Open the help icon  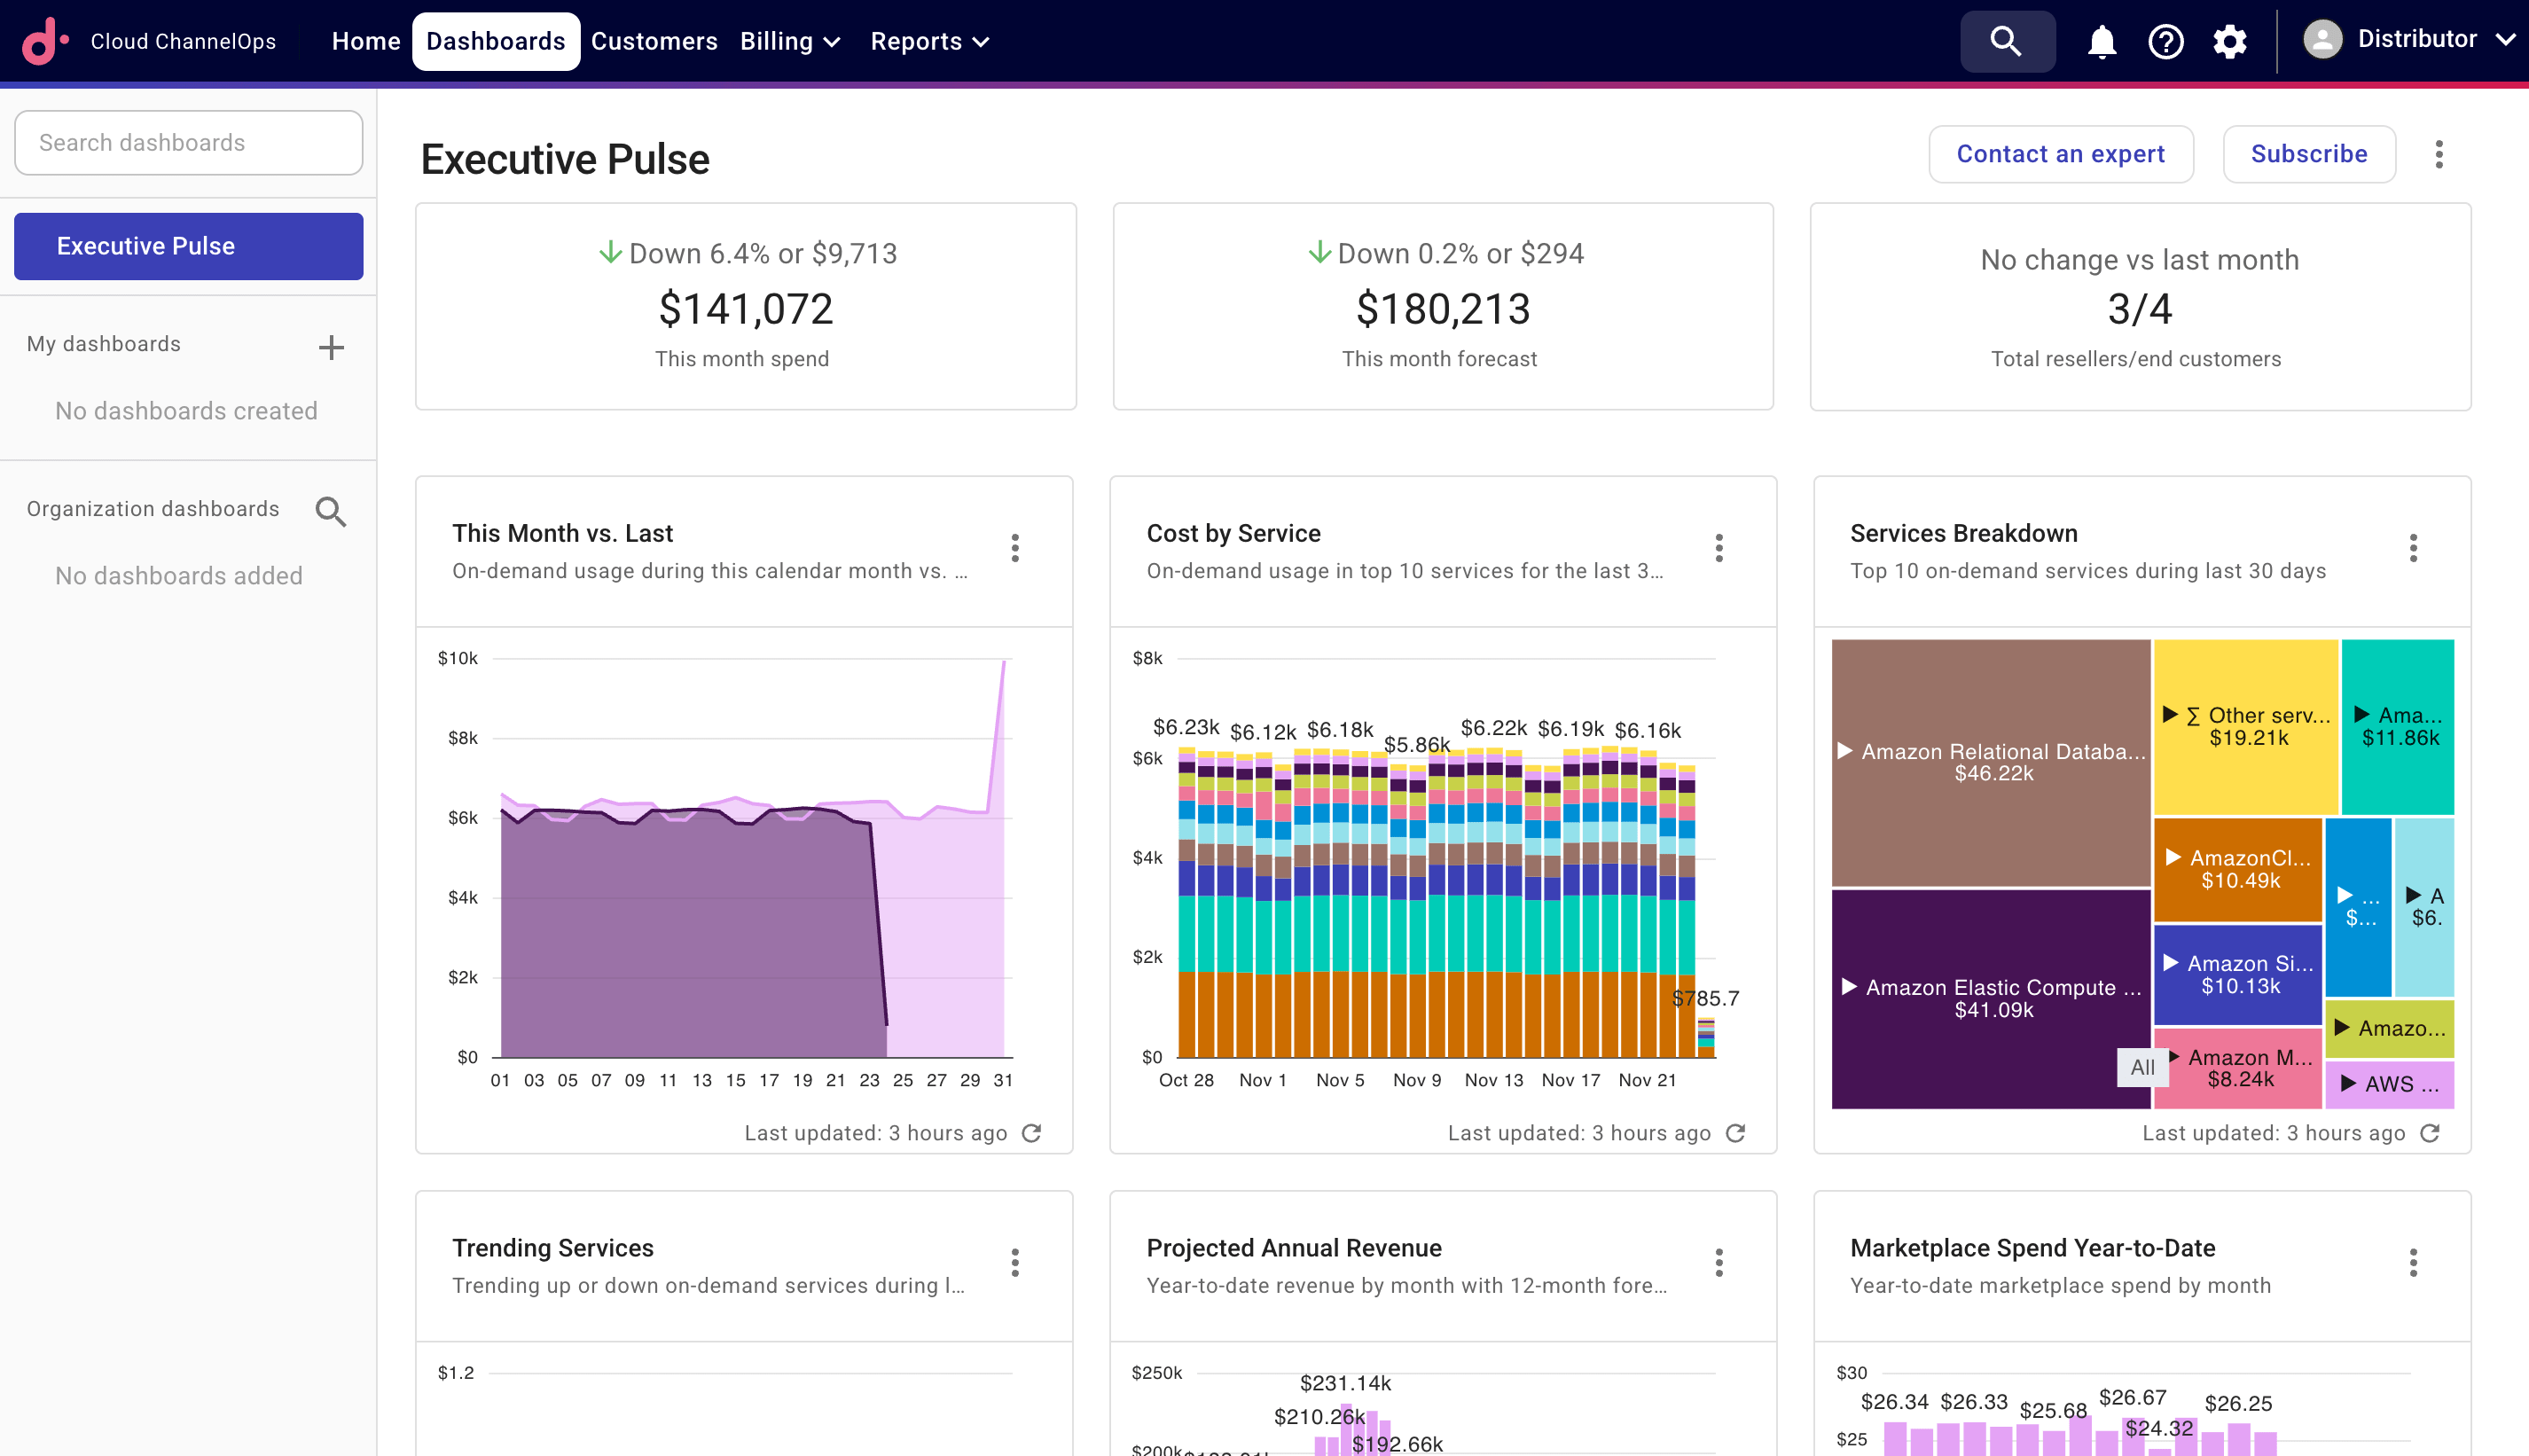(x=2165, y=41)
